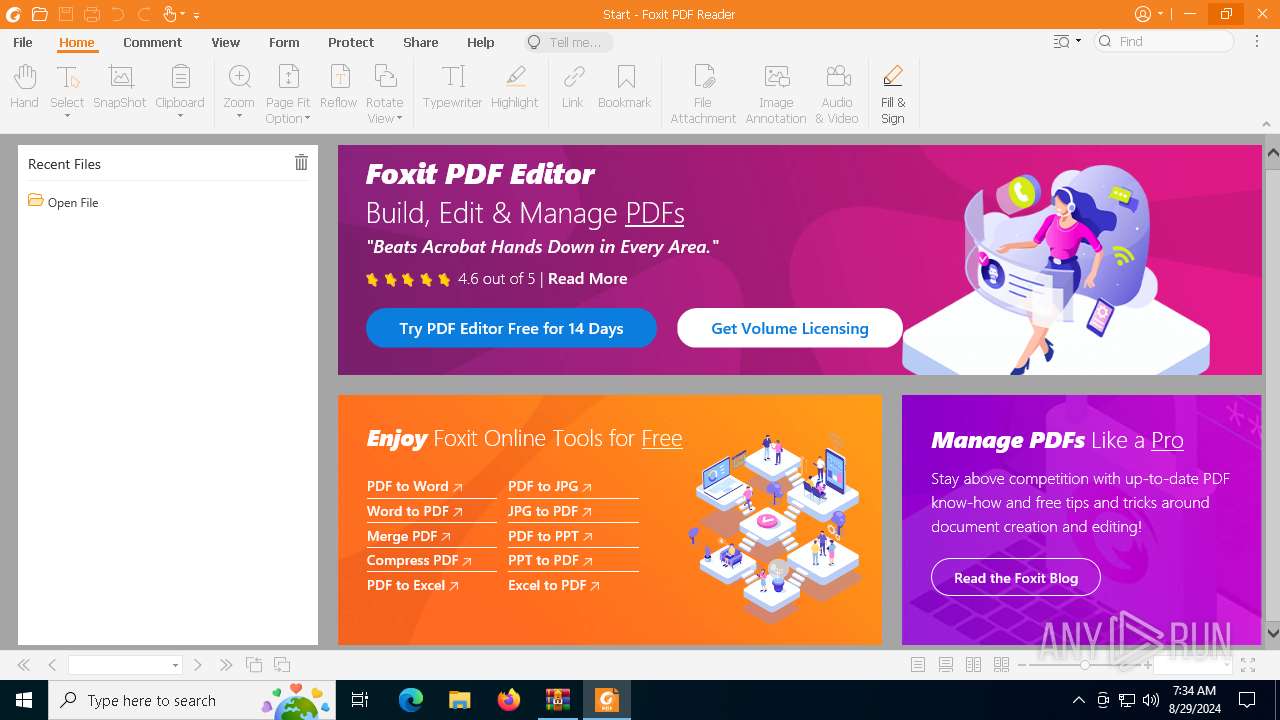The image size is (1280, 720).
Task: Adjust the zoom slider handle
Action: coord(1085,665)
